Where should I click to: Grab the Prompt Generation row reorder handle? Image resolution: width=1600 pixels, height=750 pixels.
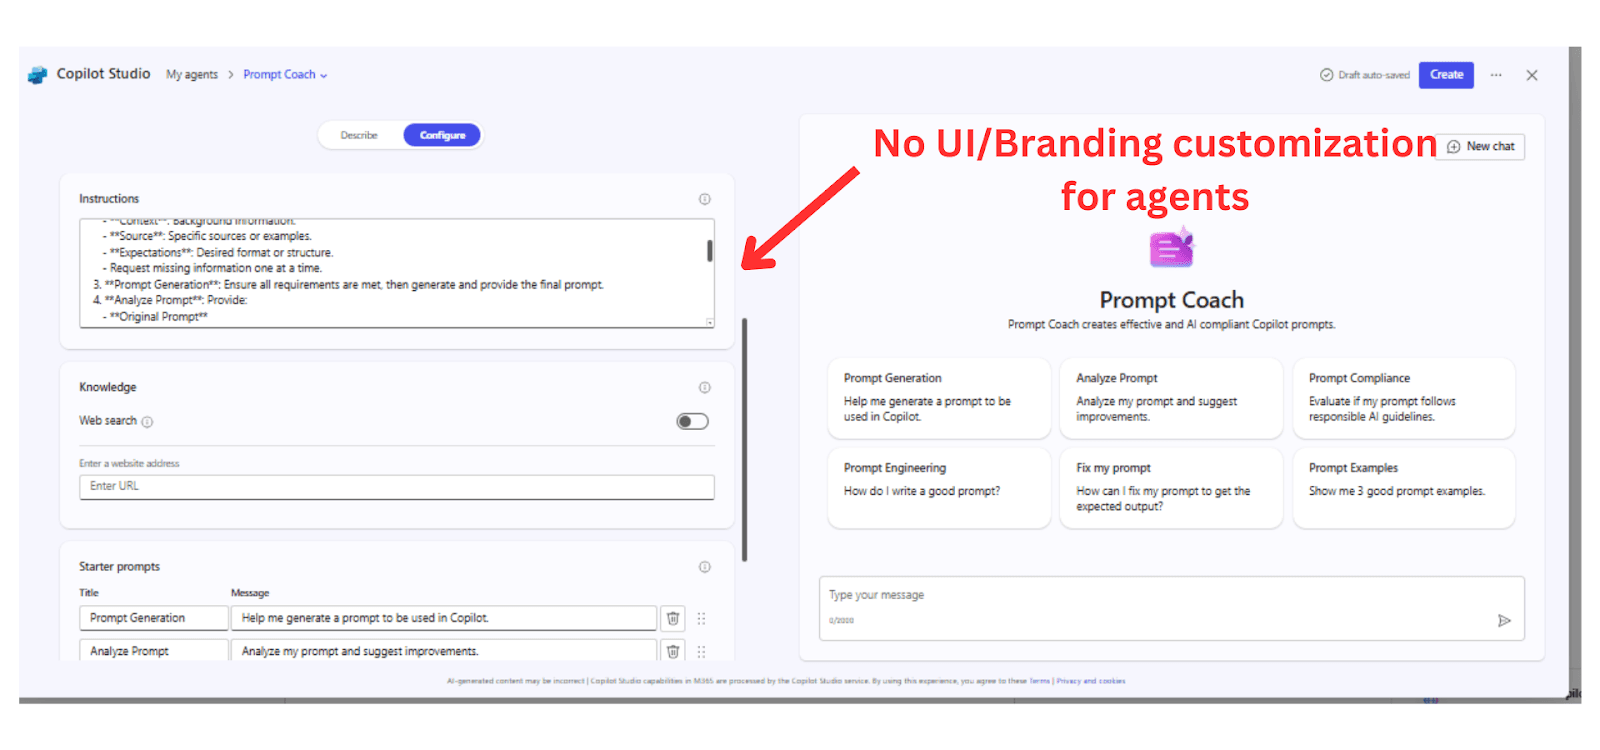[x=701, y=618]
